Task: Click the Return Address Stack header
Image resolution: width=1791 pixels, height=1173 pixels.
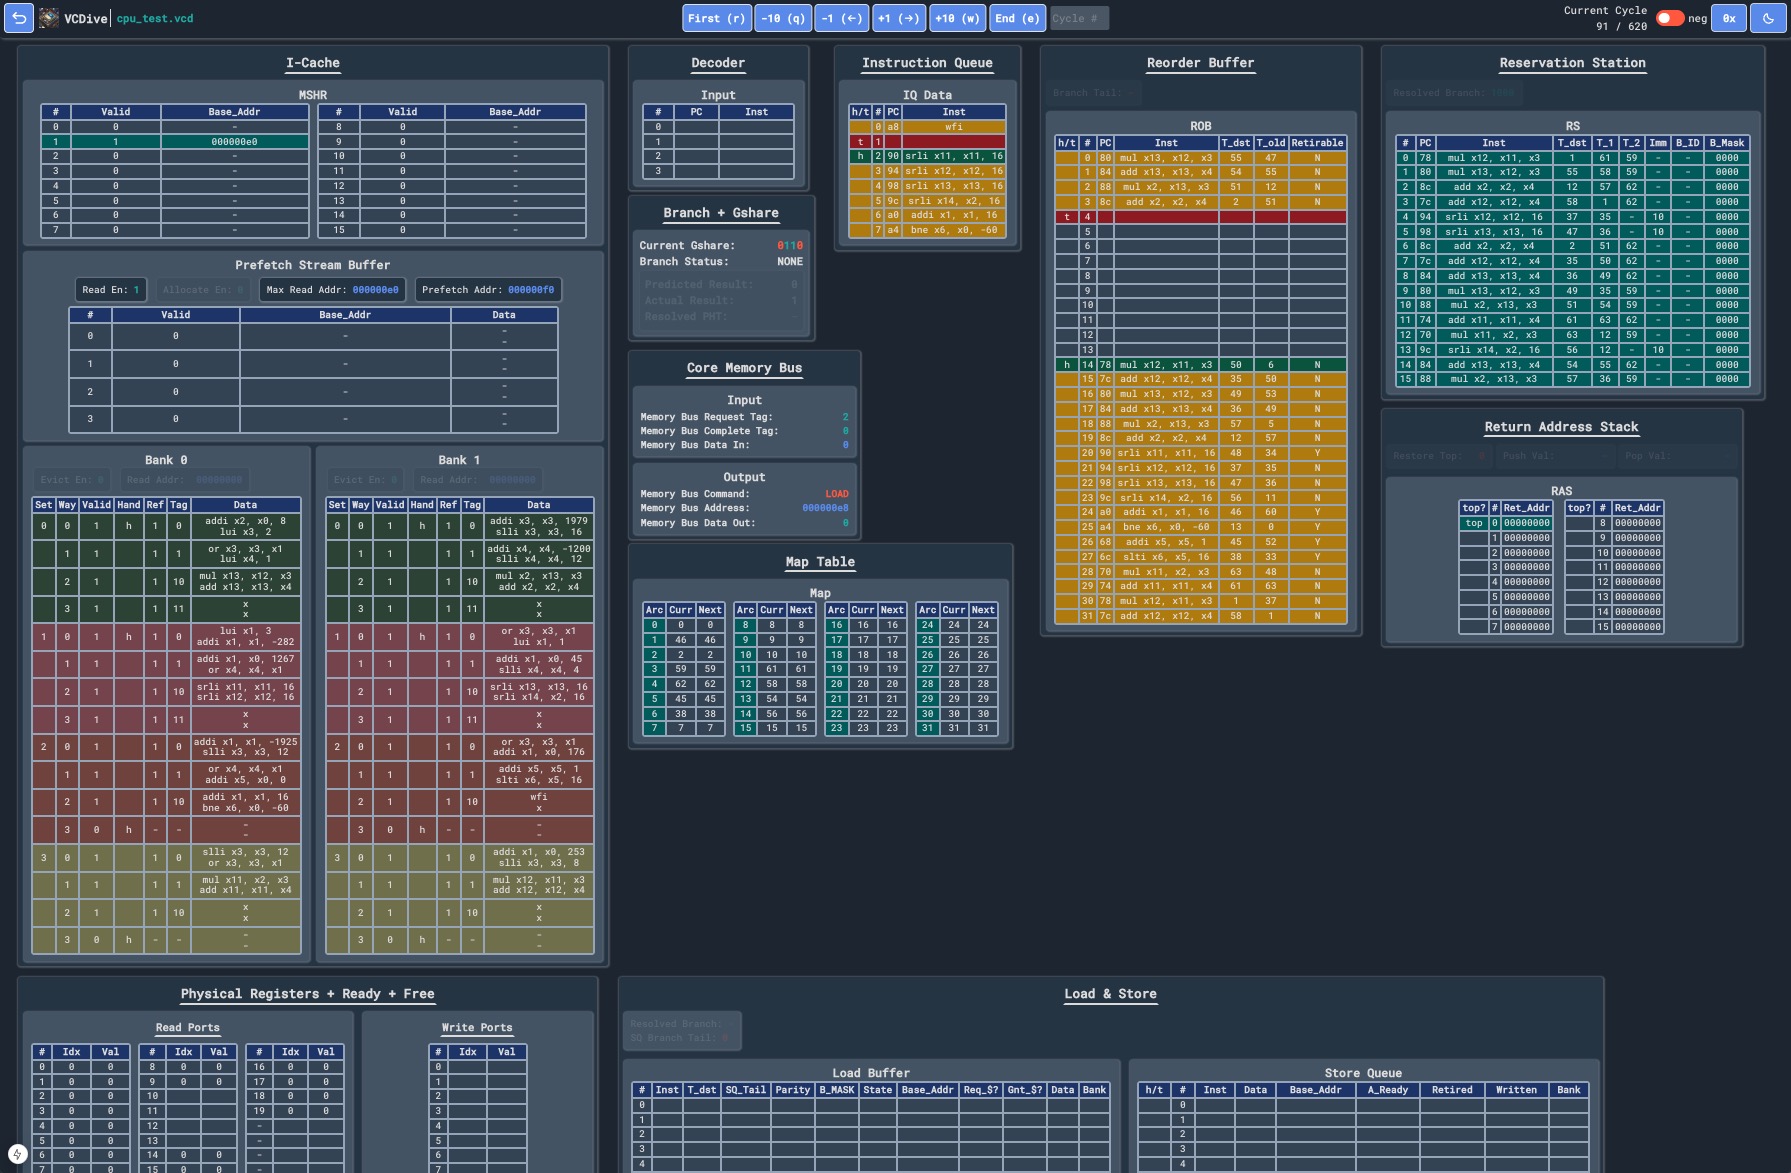Action: (1561, 427)
